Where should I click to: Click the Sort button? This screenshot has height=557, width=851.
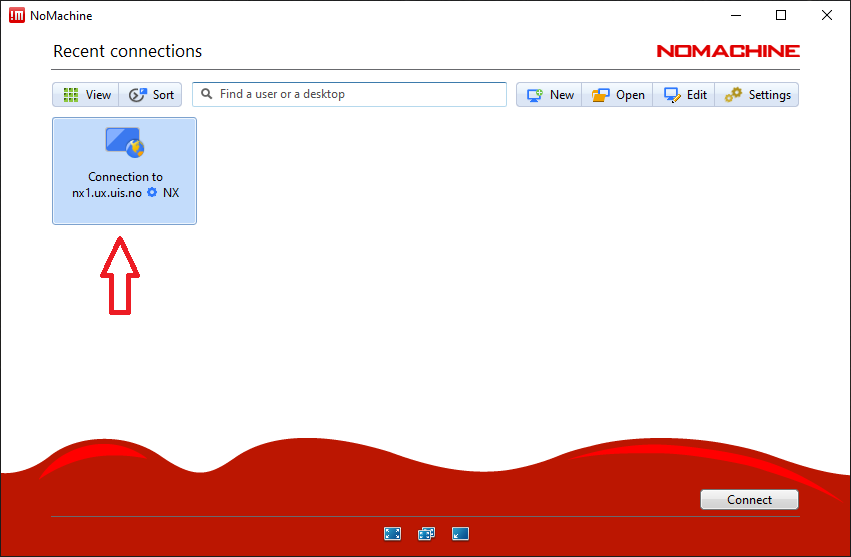(150, 94)
